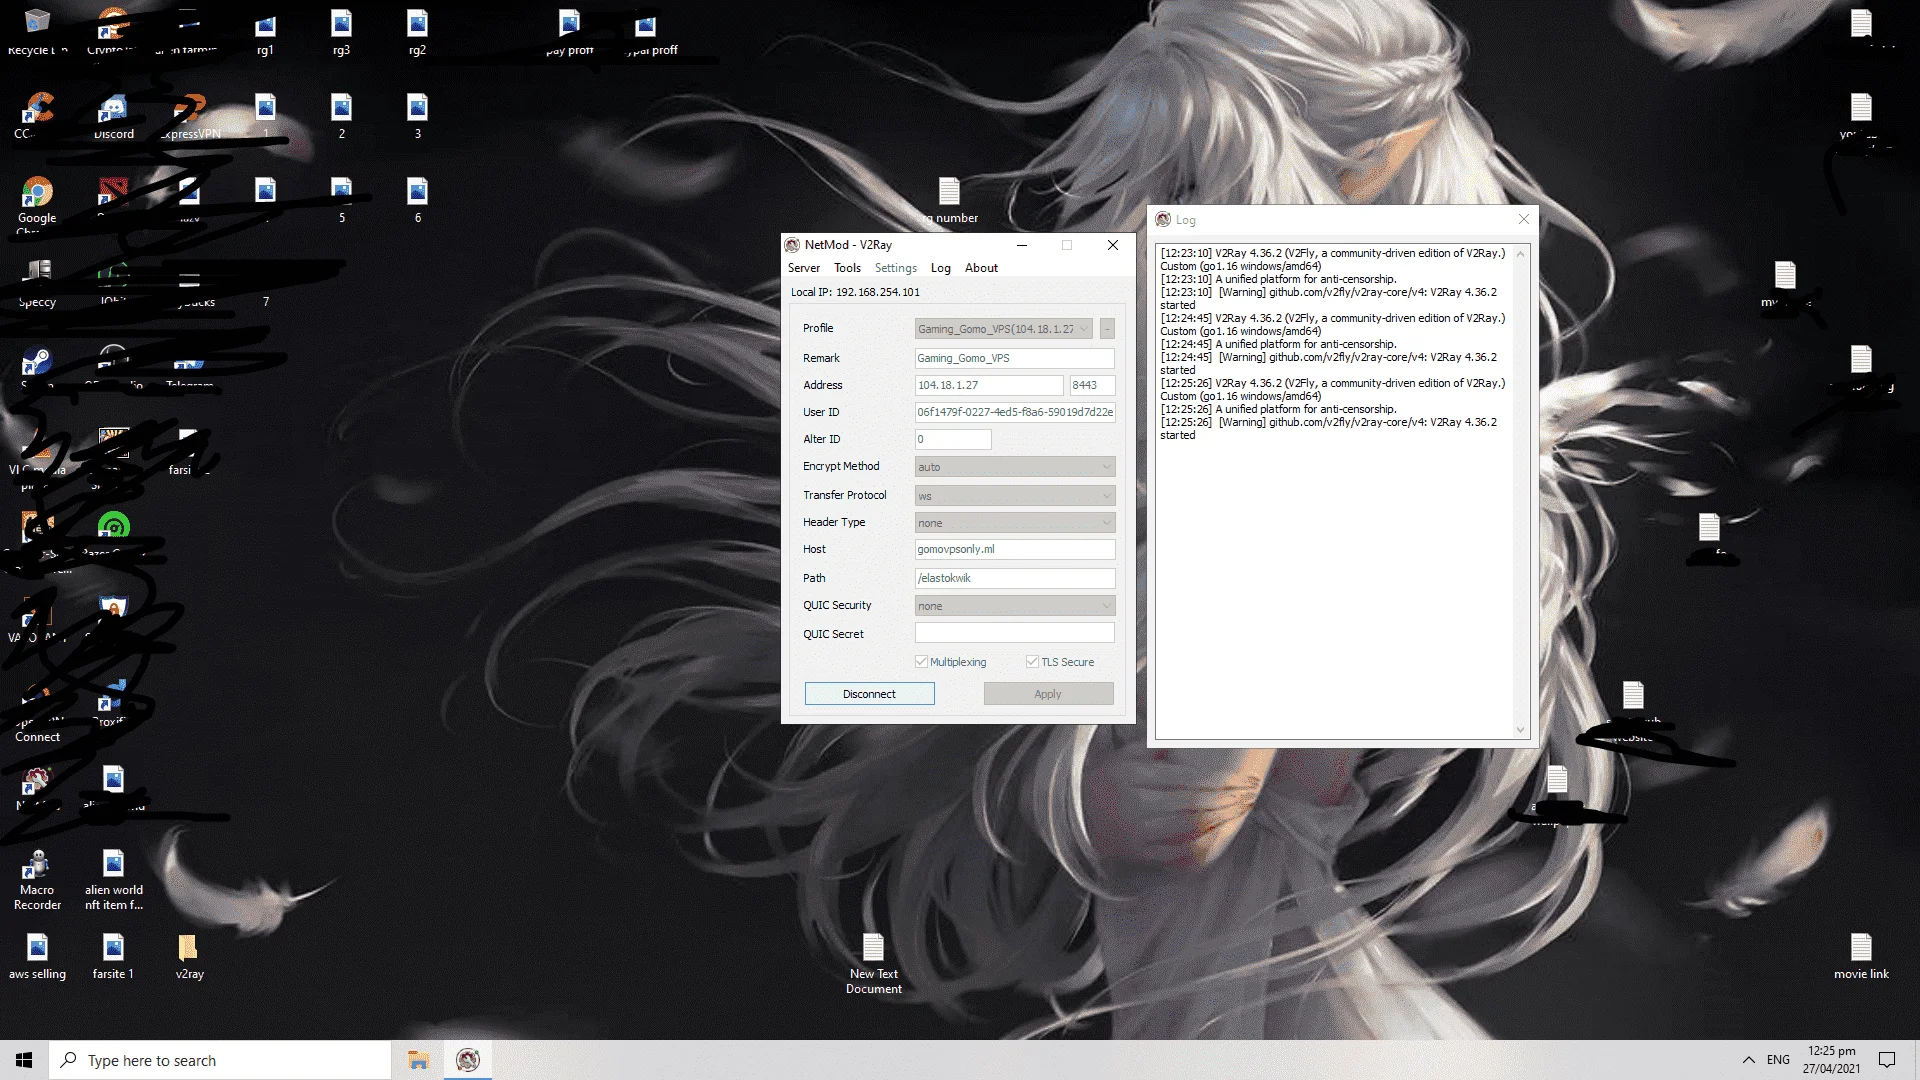Click the port field showing 8443
The height and width of the screenshot is (1080, 1920).
click(1092, 385)
